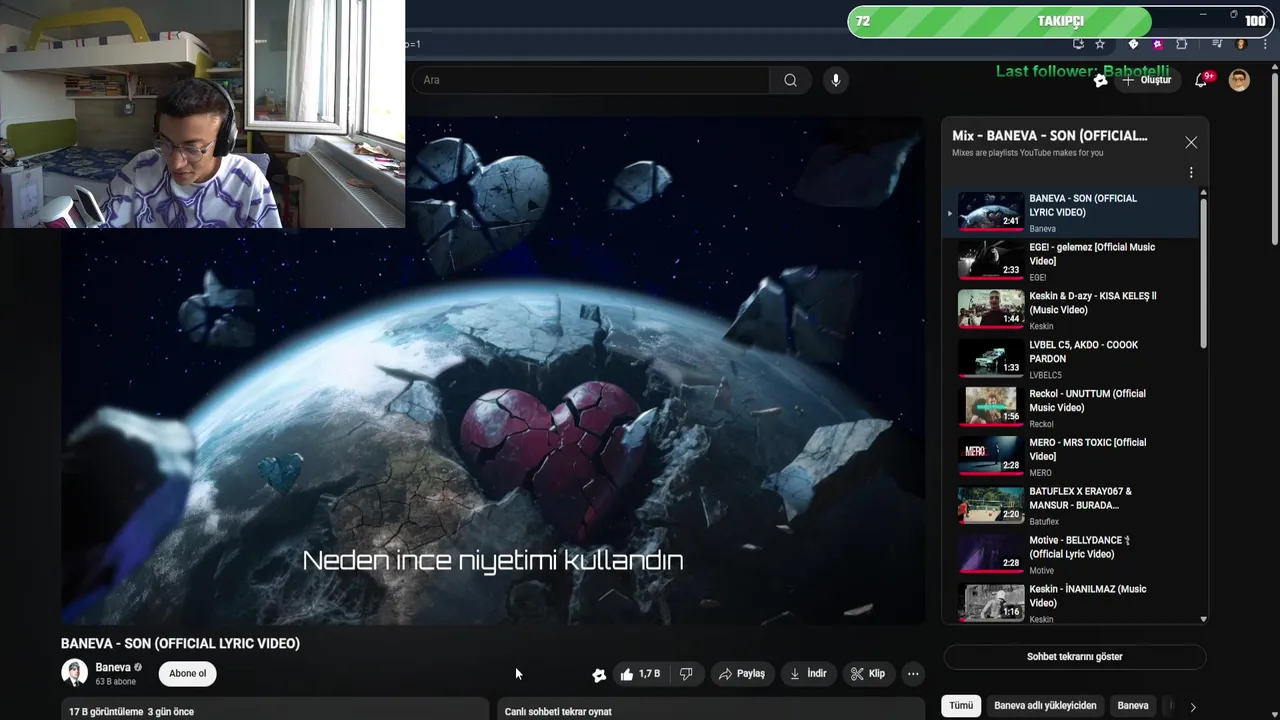Play Reckol - UNUTTUM from the playlist
The image size is (1280, 720).
pos(1070,408)
